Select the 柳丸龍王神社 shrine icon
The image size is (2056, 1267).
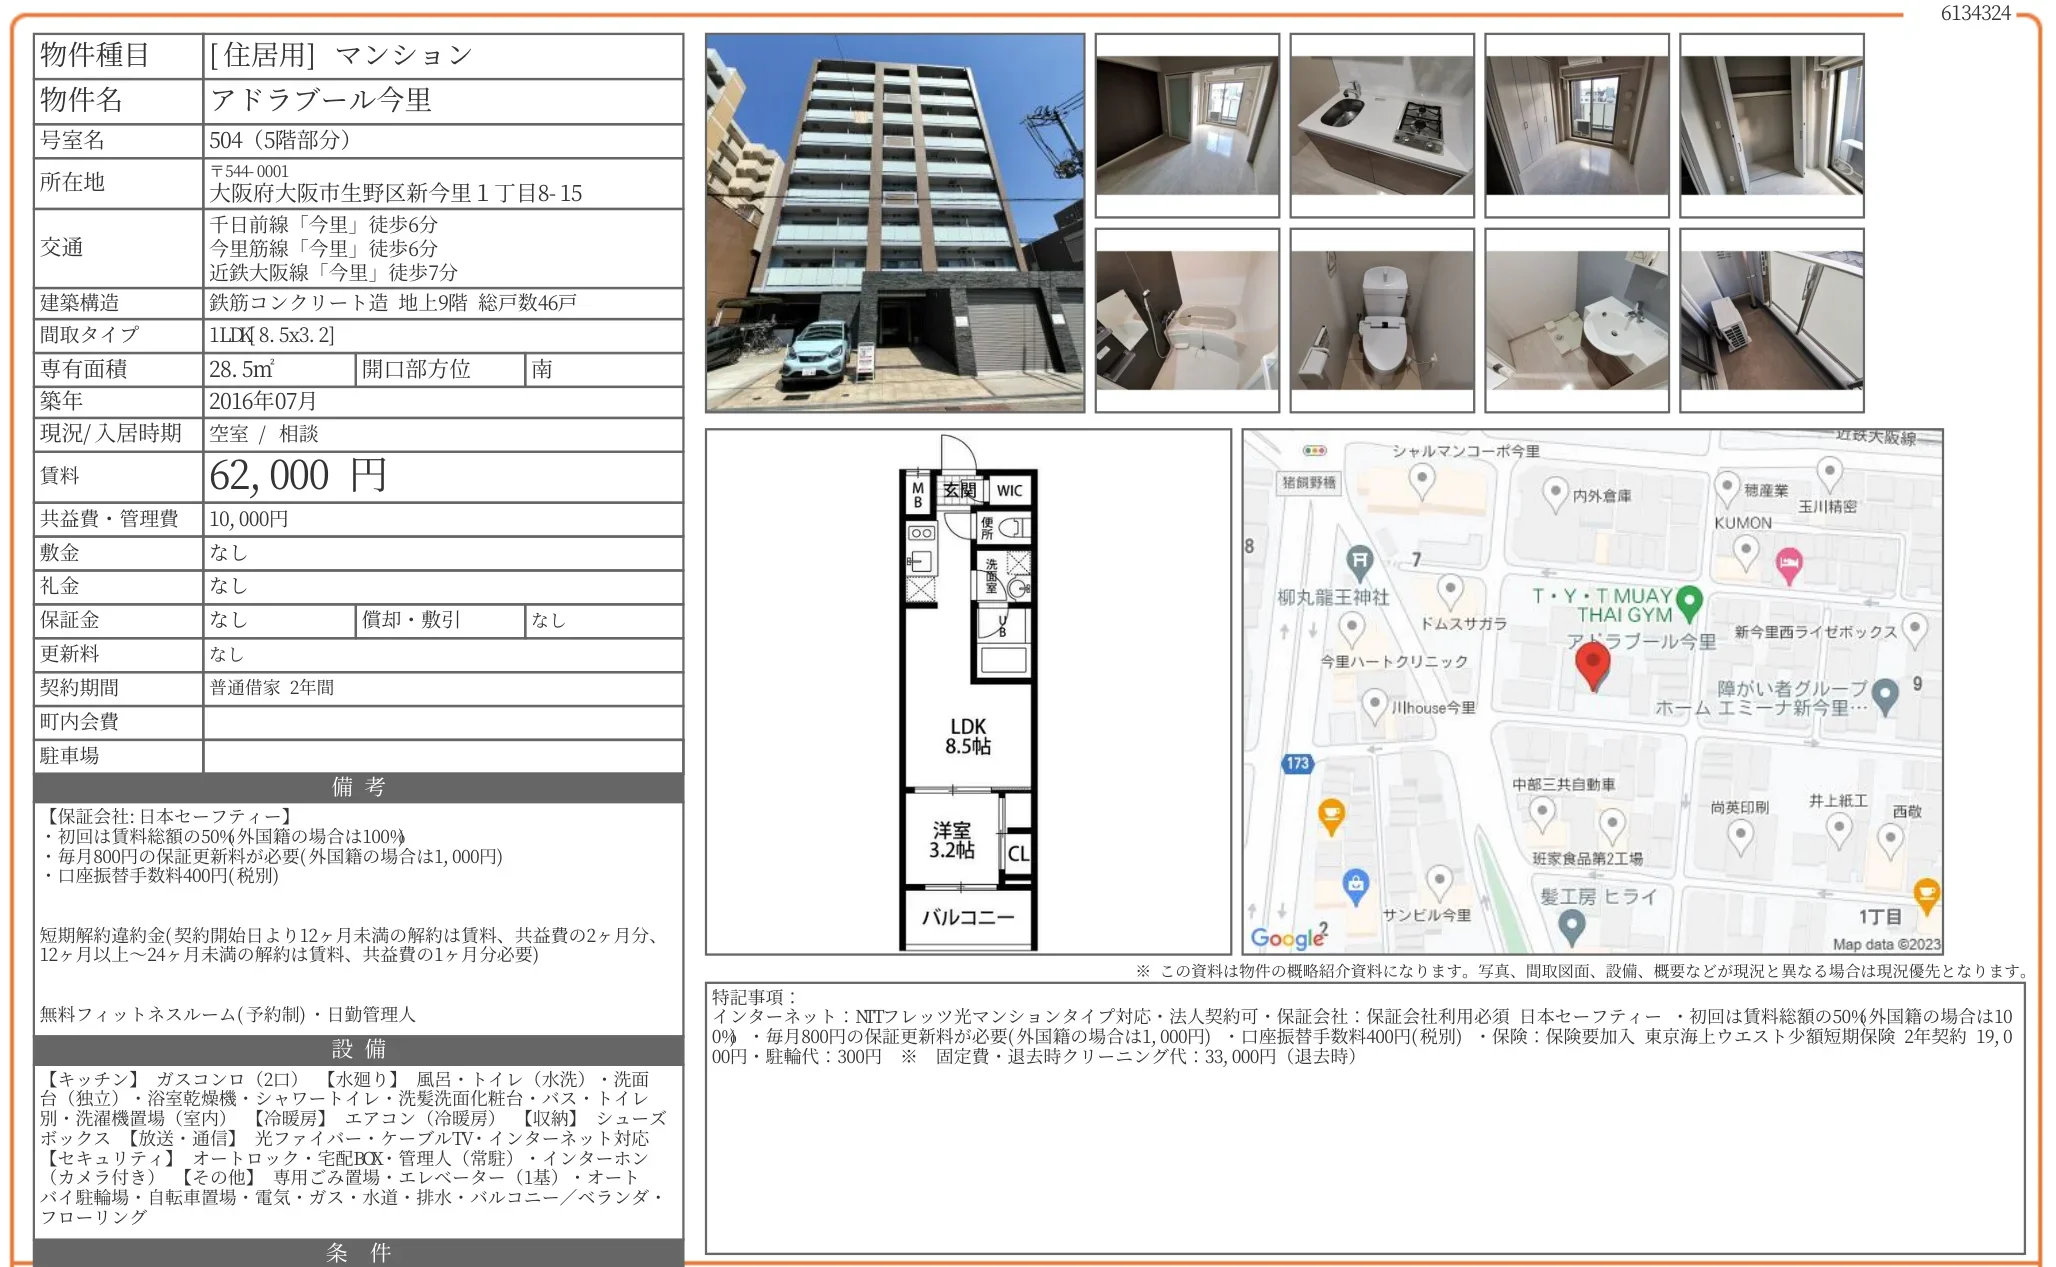[x=1358, y=562]
